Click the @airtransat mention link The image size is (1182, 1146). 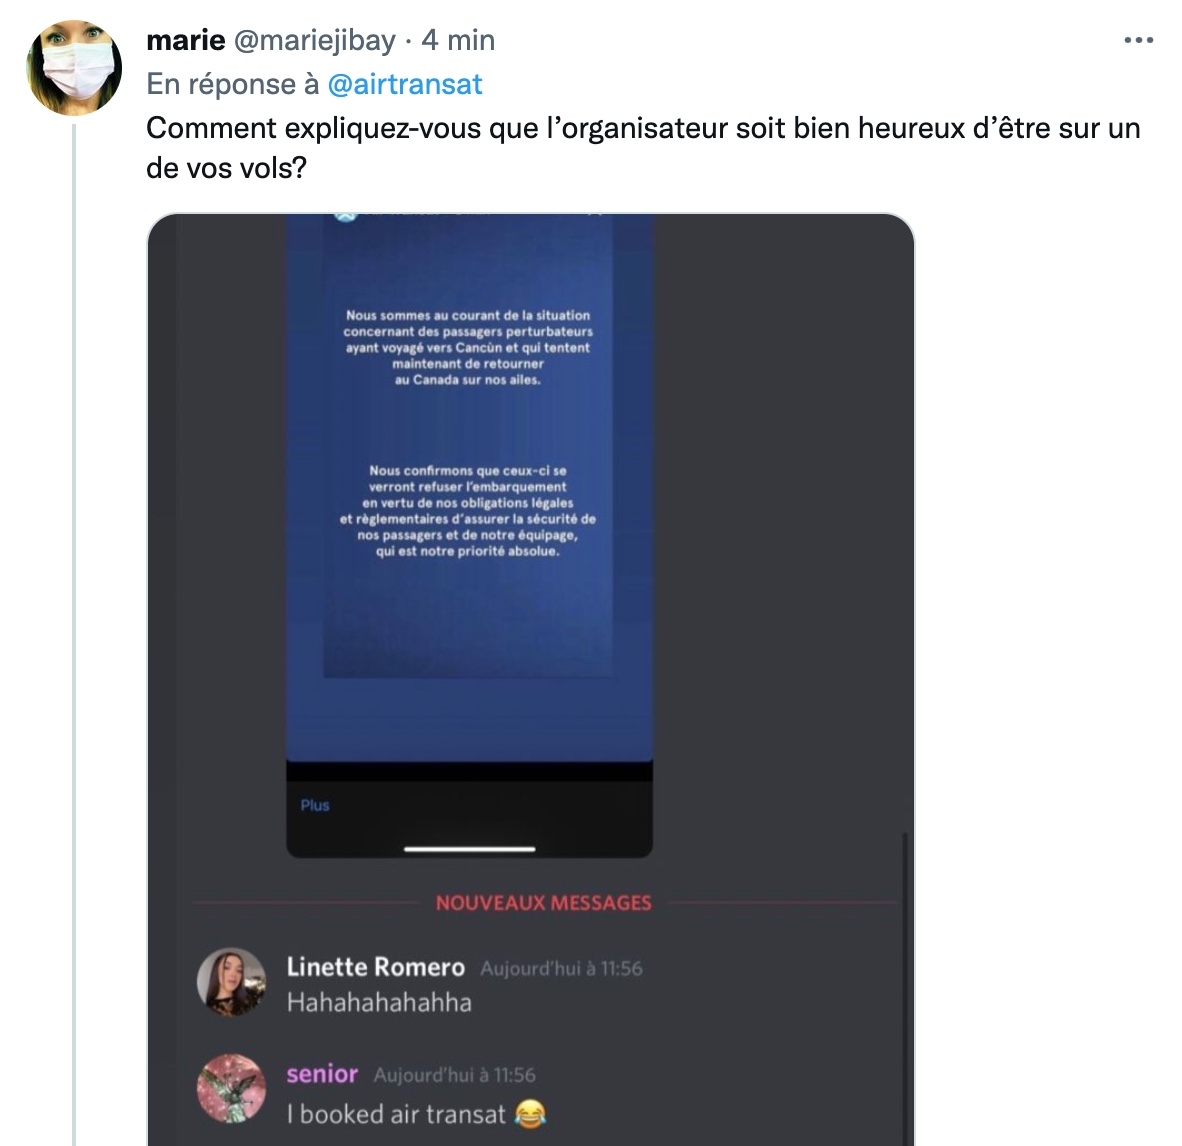point(405,84)
